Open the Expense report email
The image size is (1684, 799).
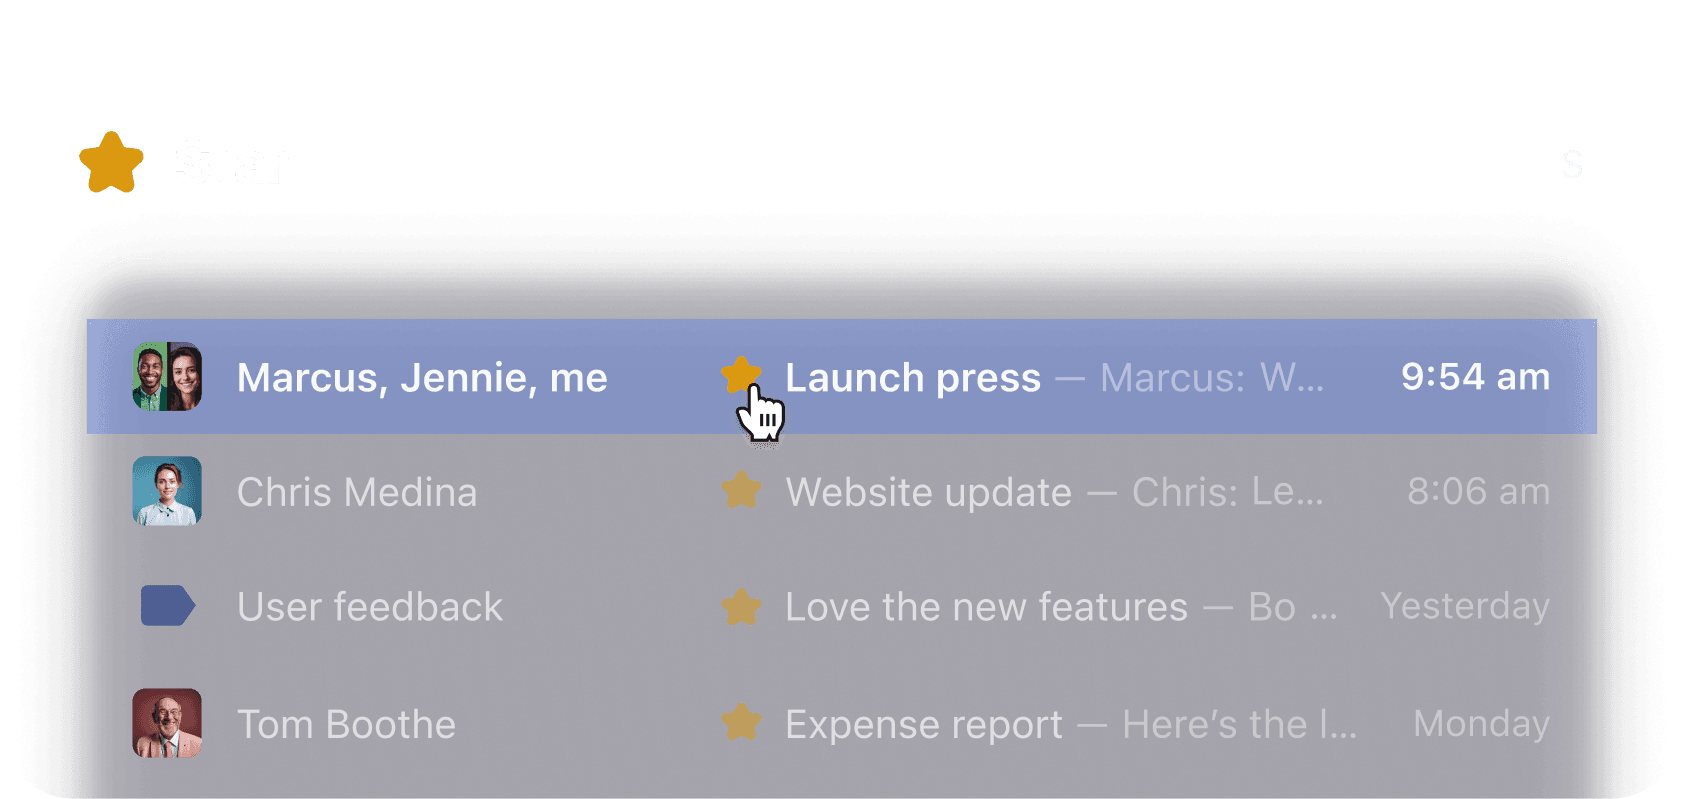point(923,724)
